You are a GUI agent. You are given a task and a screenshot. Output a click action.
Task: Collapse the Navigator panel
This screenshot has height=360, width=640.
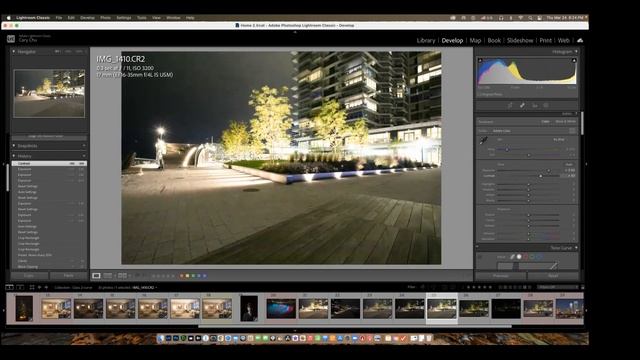(14, 52)
